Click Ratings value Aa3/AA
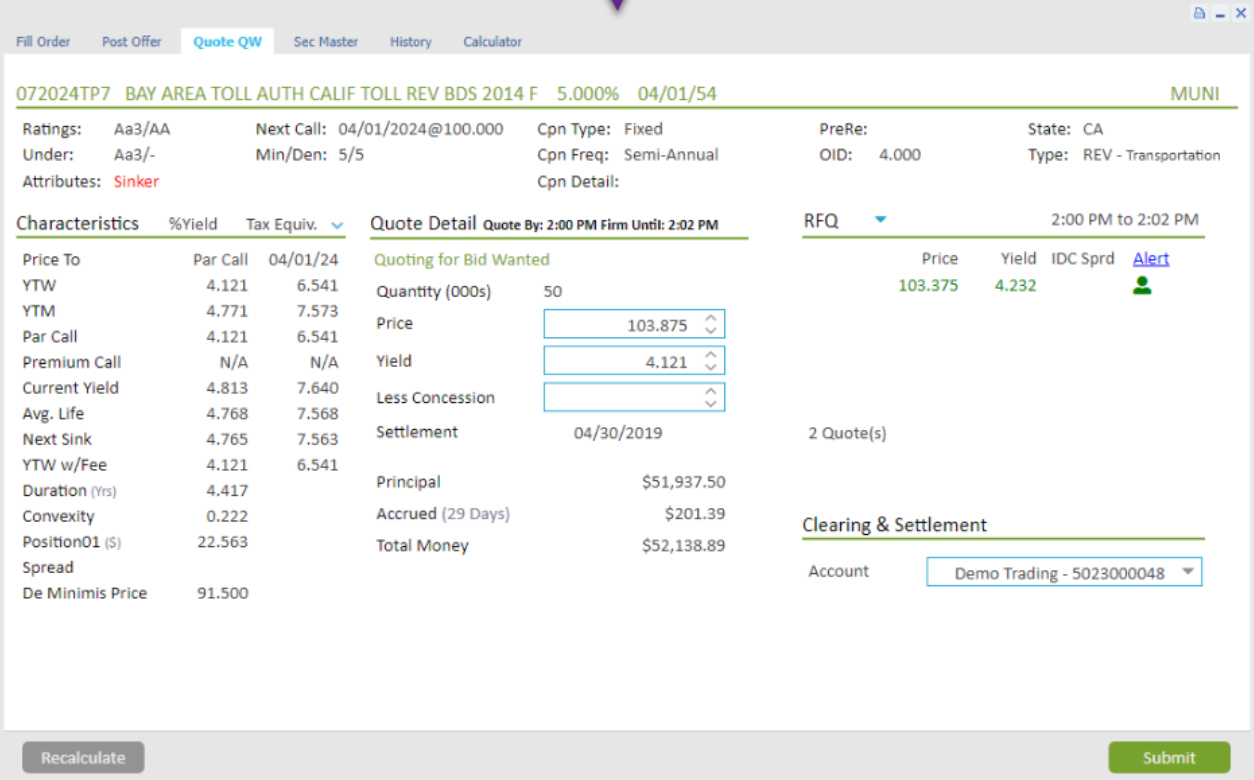The image size is (1254, 780). 142,129
